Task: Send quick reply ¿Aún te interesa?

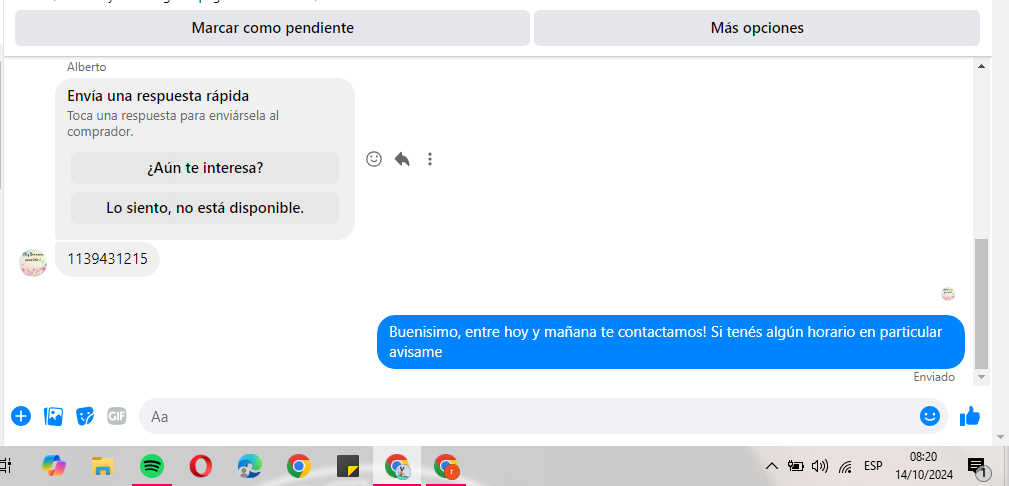Action: [x=205, y=168]
